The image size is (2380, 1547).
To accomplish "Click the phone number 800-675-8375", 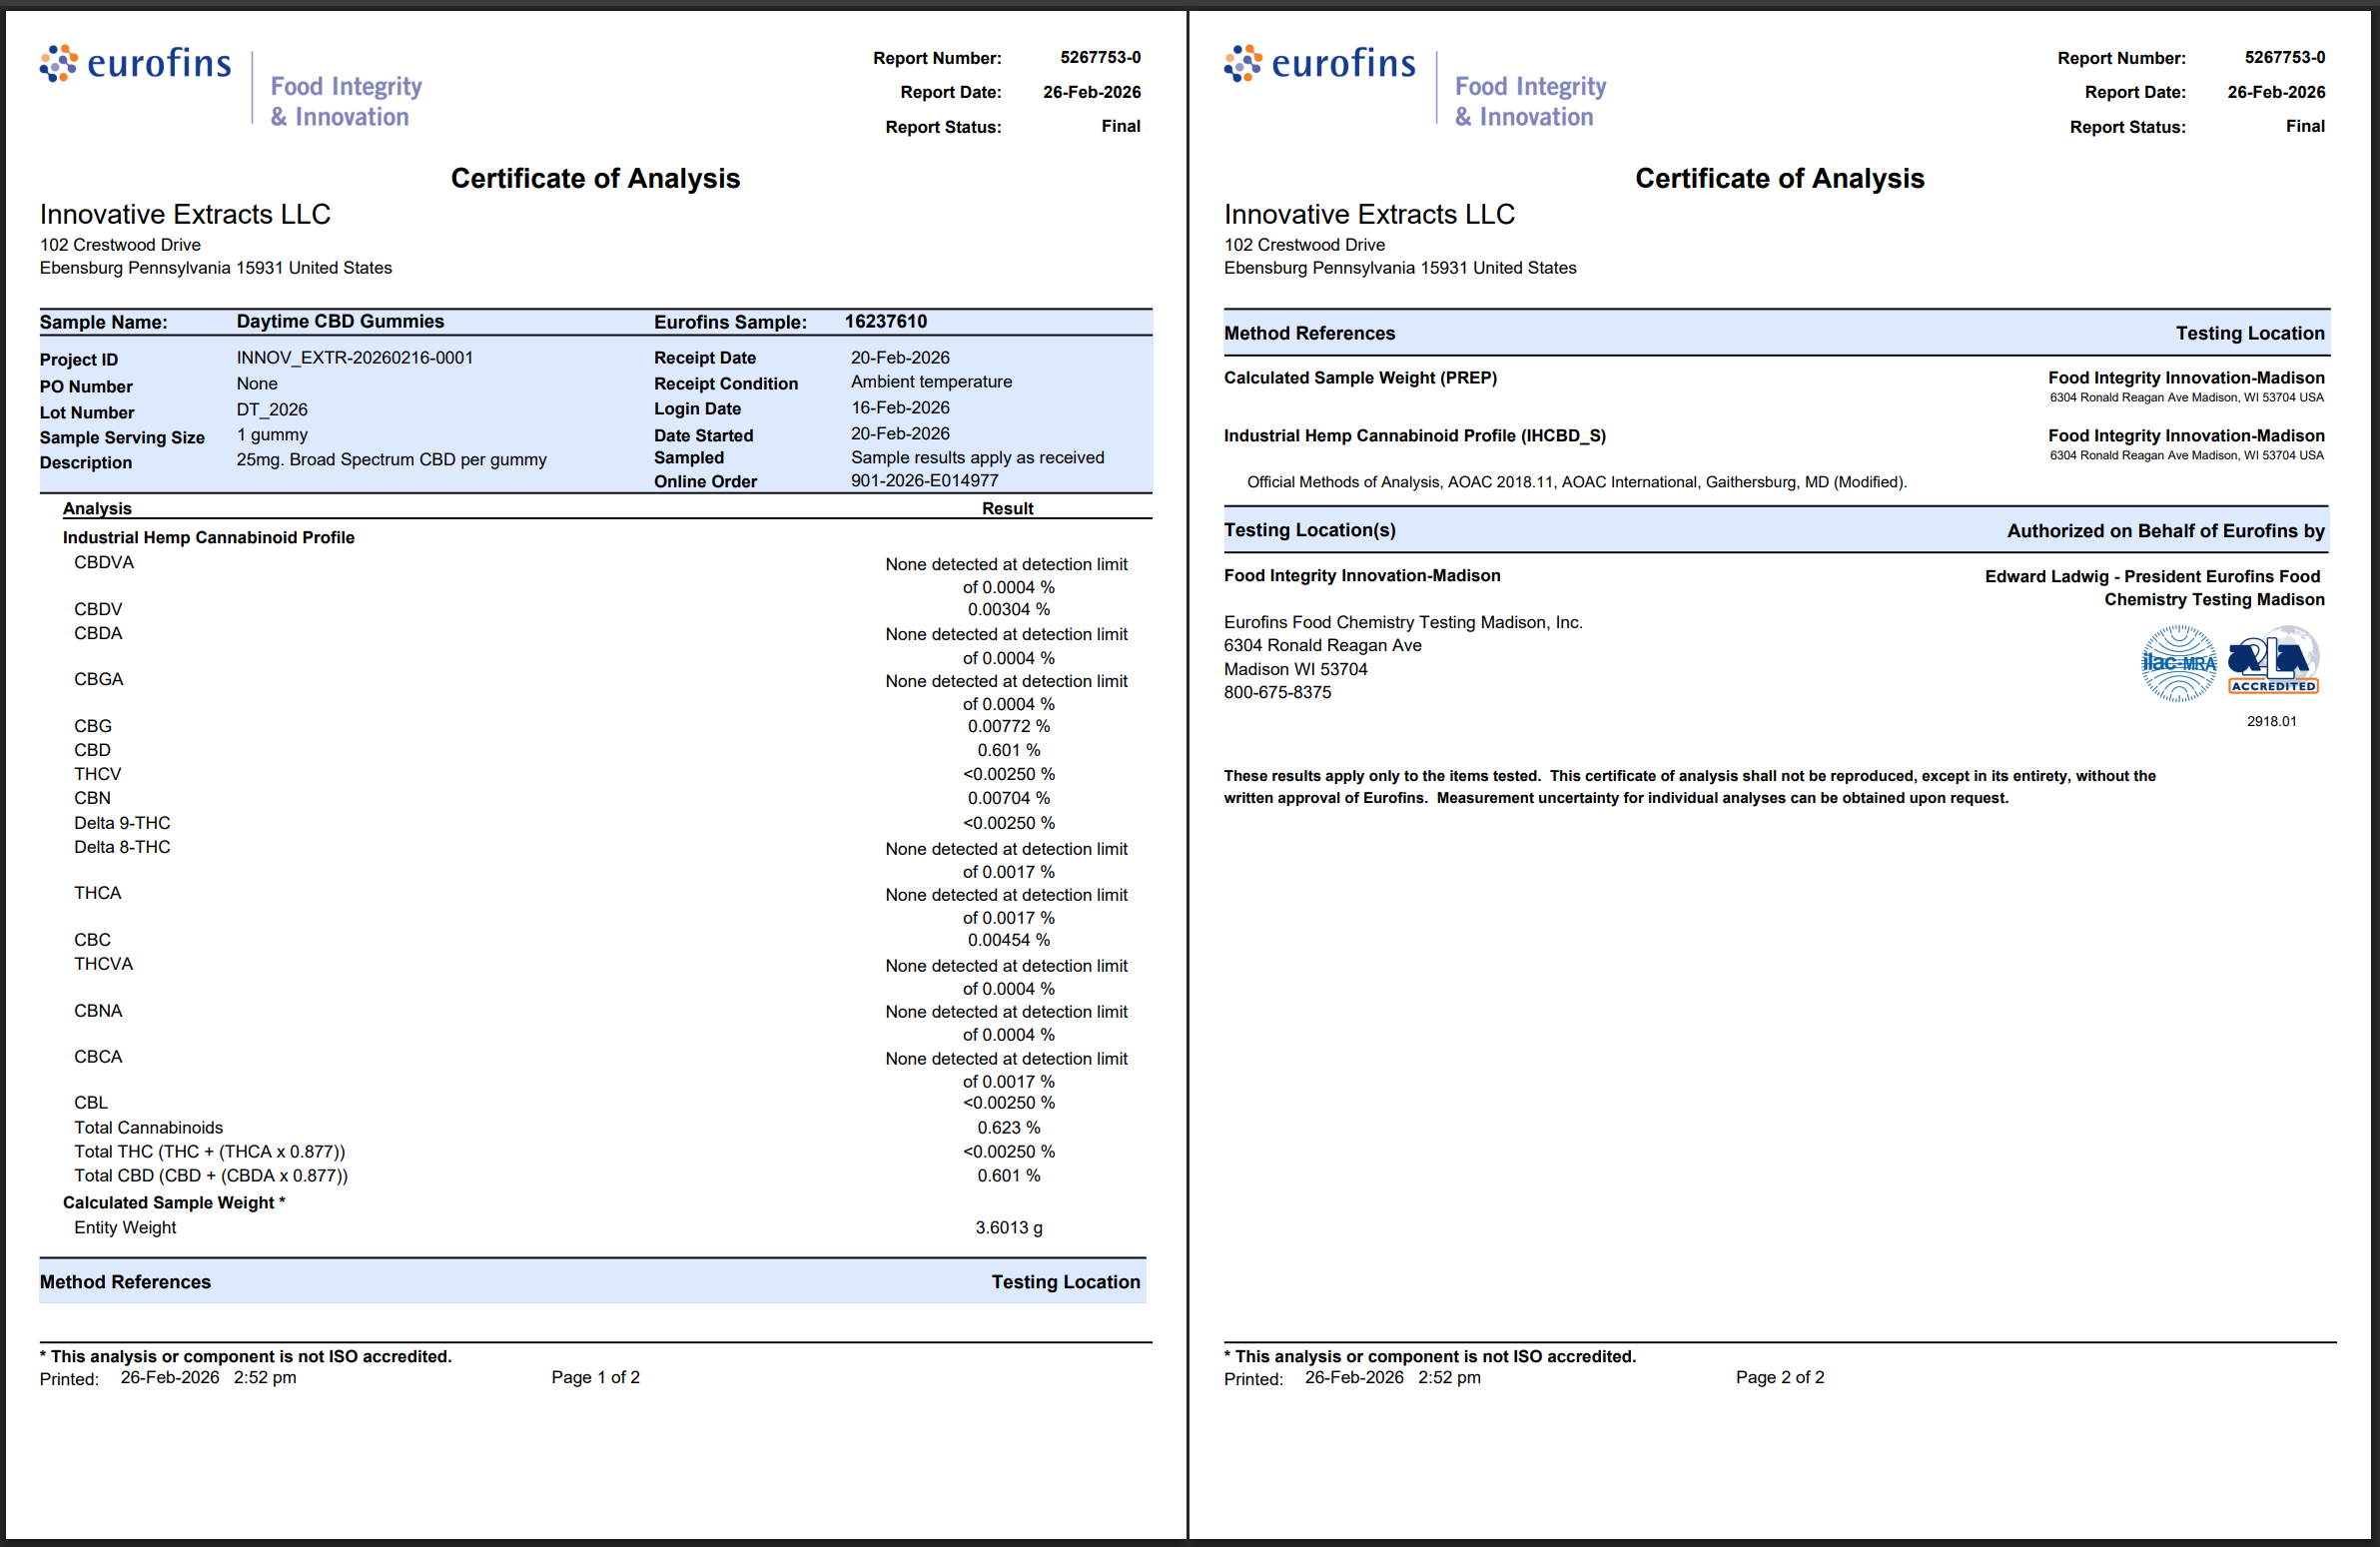I will tap(1277, 692).
